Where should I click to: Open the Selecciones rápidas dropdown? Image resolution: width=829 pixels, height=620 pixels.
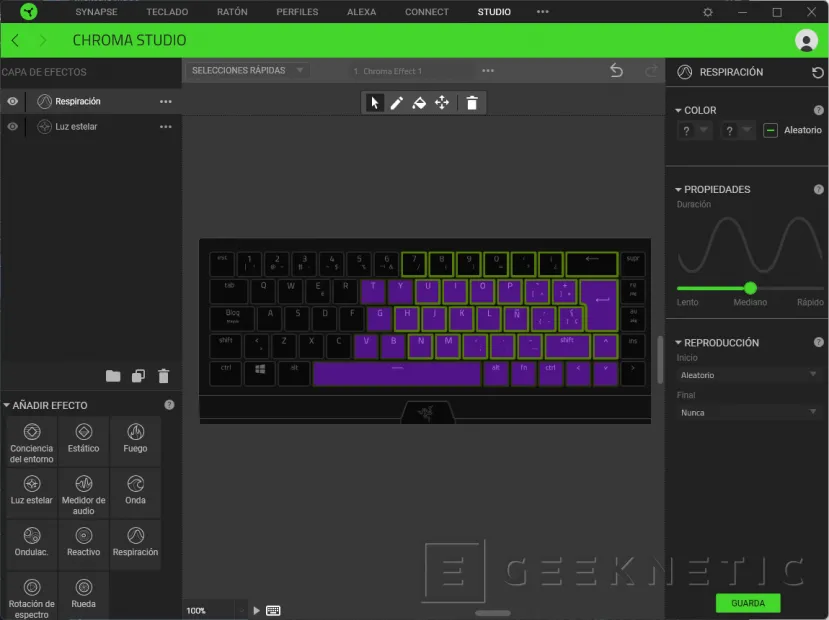tap(247, 70)
